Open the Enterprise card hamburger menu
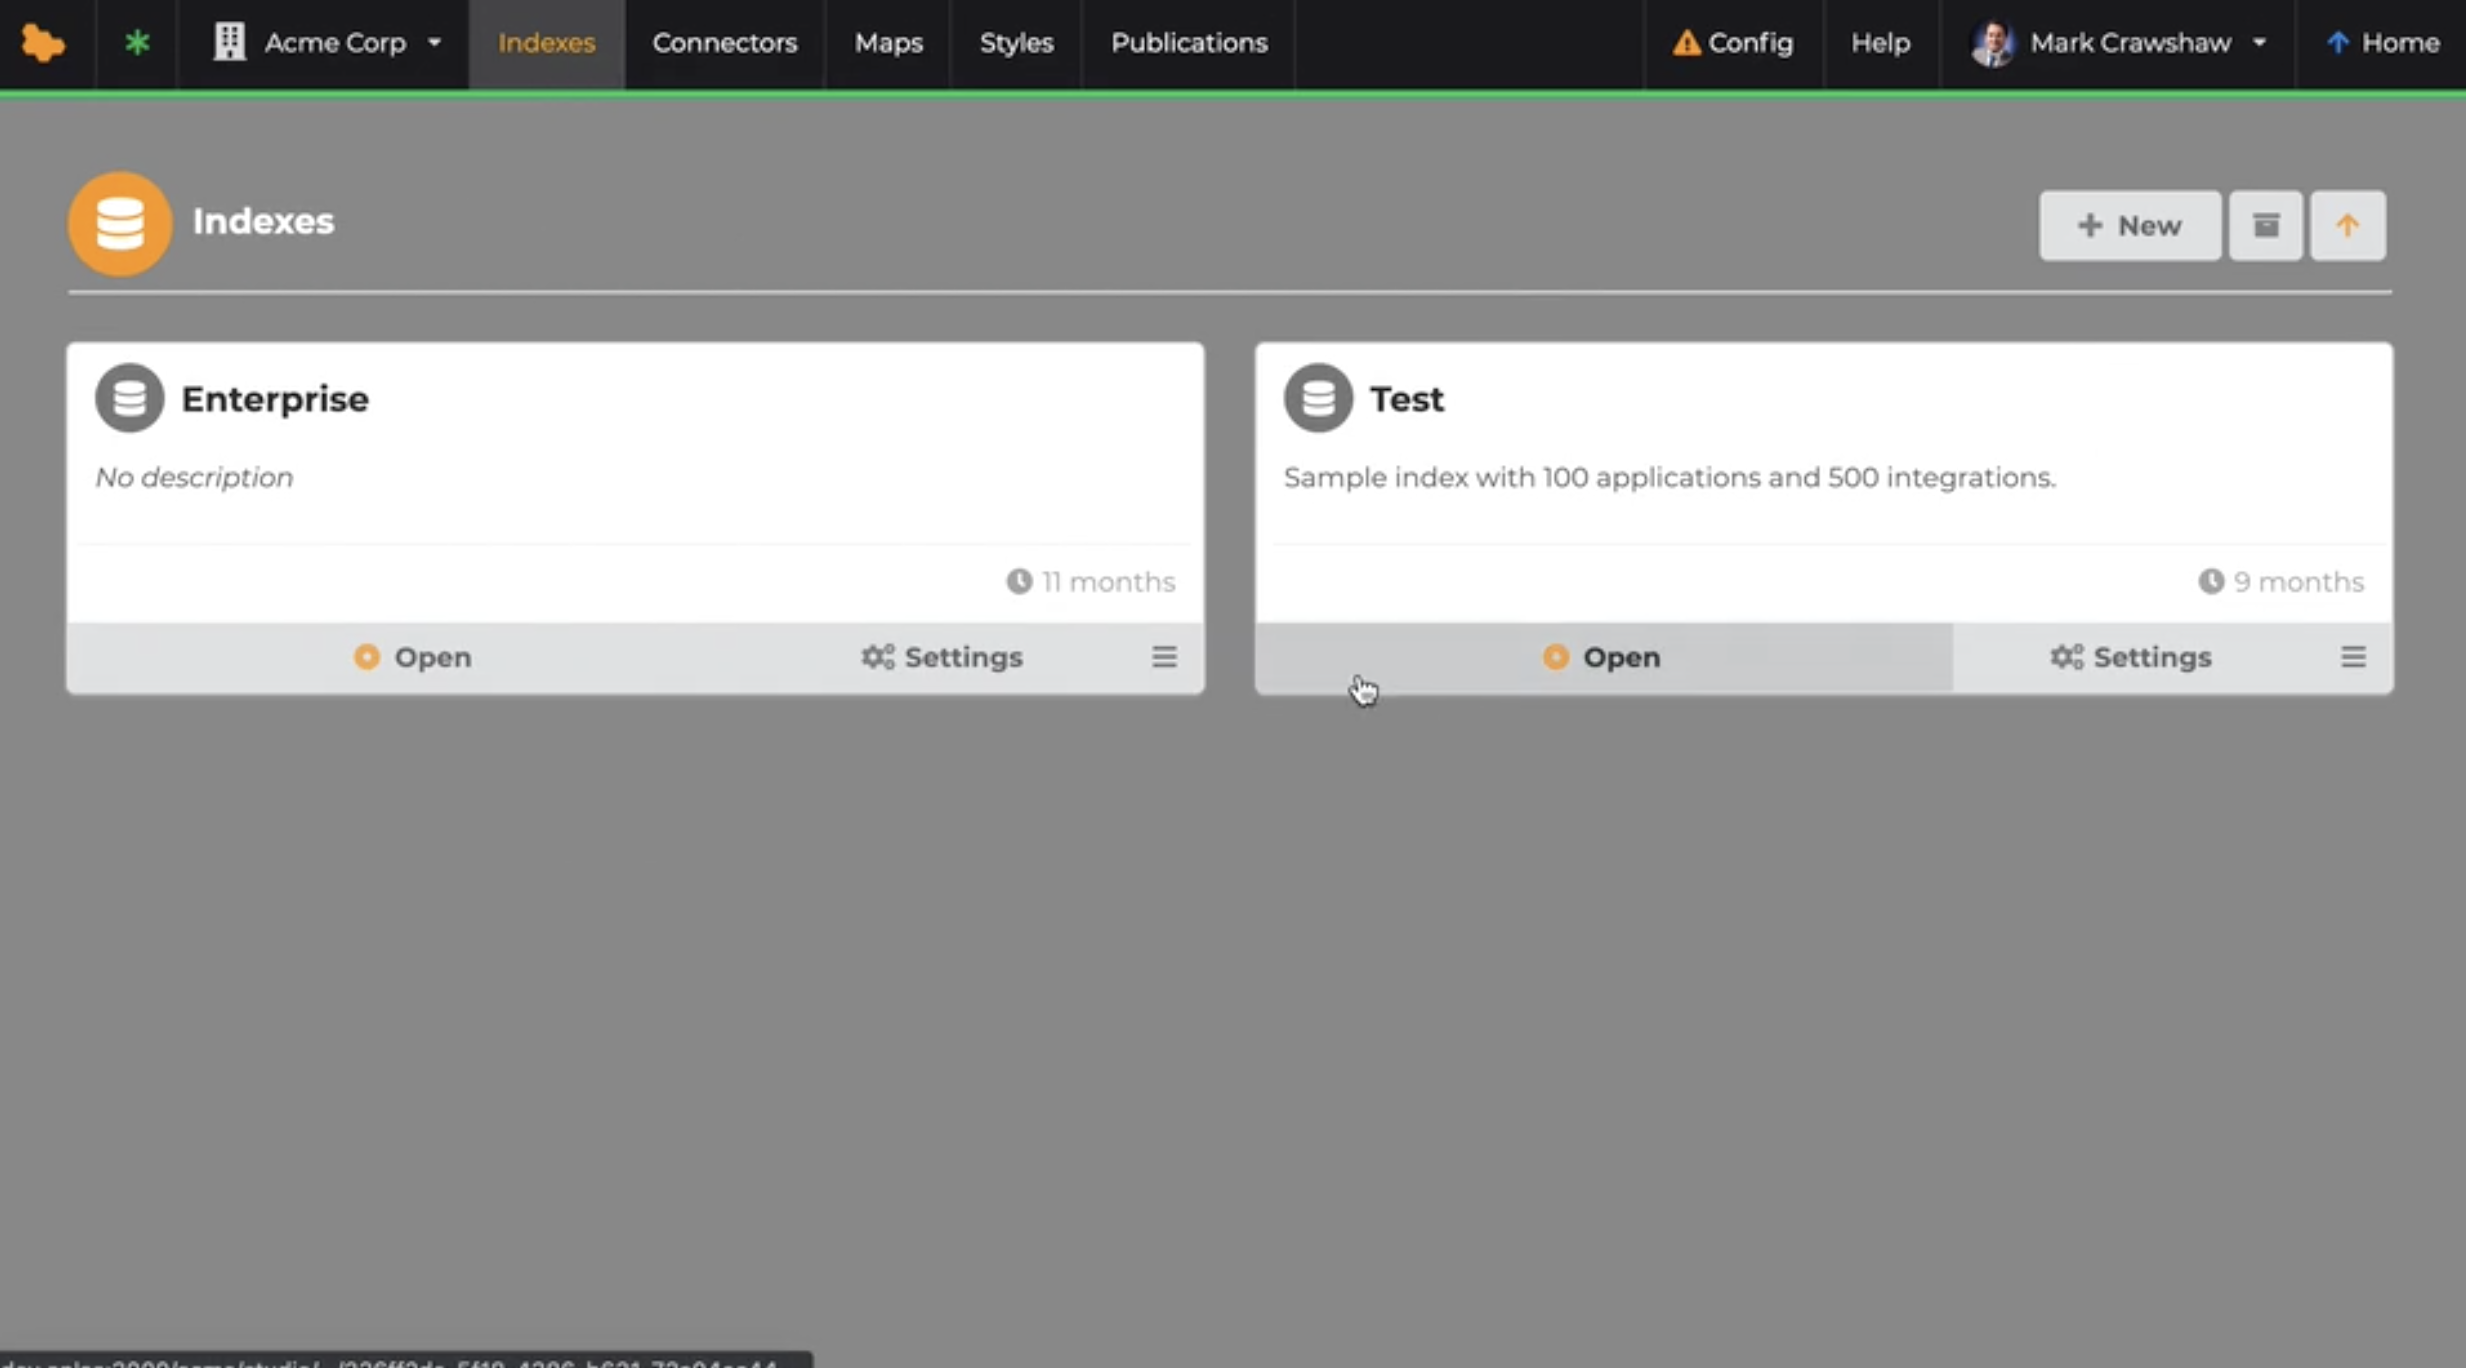 pyautogui.click(x=1164, y=657)
